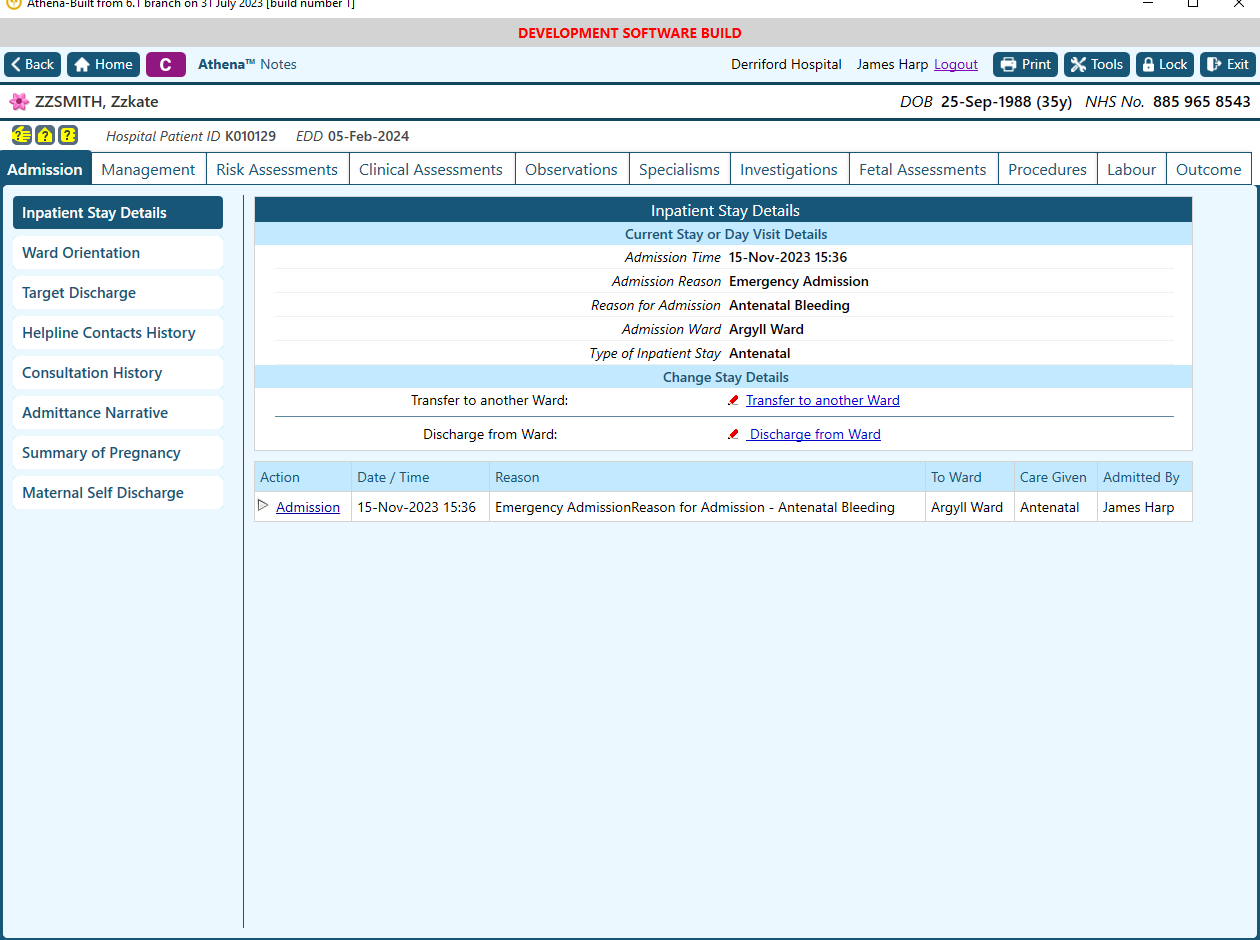Click the To Ward column header

coord(969,477)
